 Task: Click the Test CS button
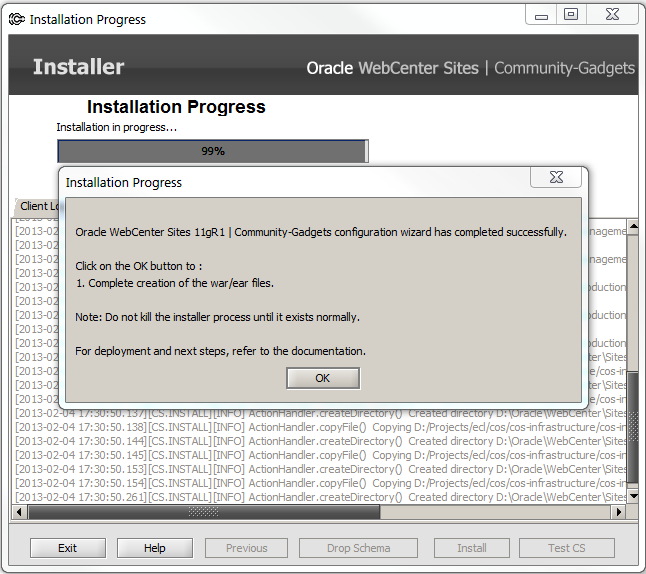click(566, 548)
